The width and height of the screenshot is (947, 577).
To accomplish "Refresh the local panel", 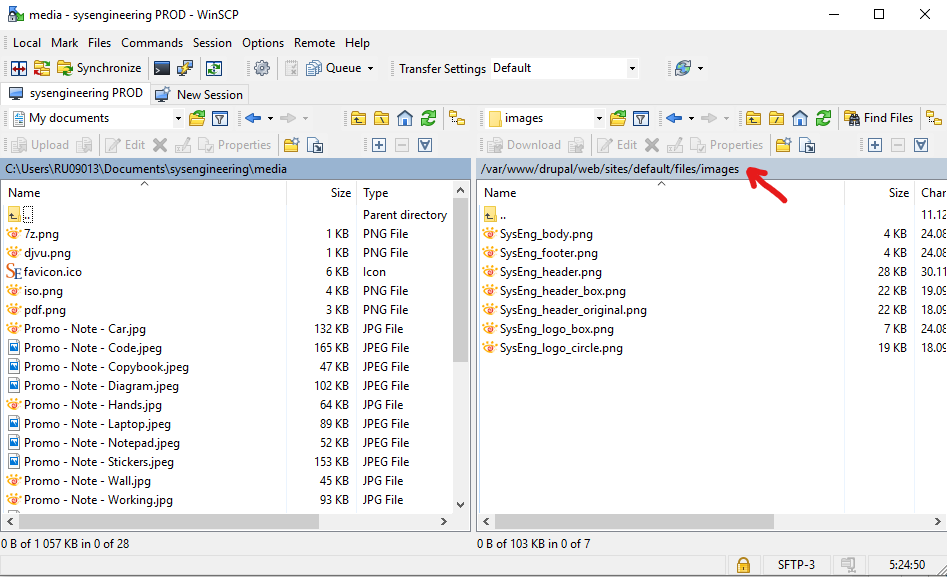I will (428, 118).
